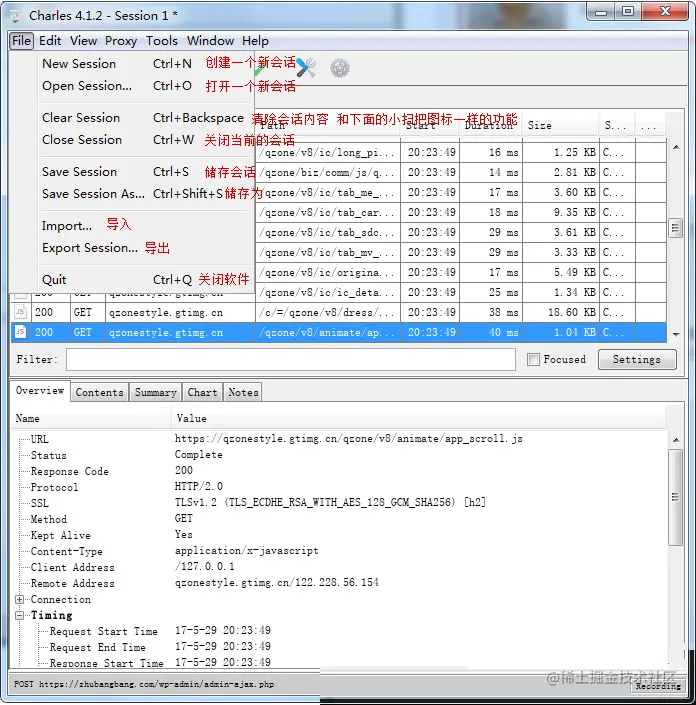Image resolution: width=696 pixels, height=705 pixels.
Task: Select the Content-Type row
Action: pos(339,551)
